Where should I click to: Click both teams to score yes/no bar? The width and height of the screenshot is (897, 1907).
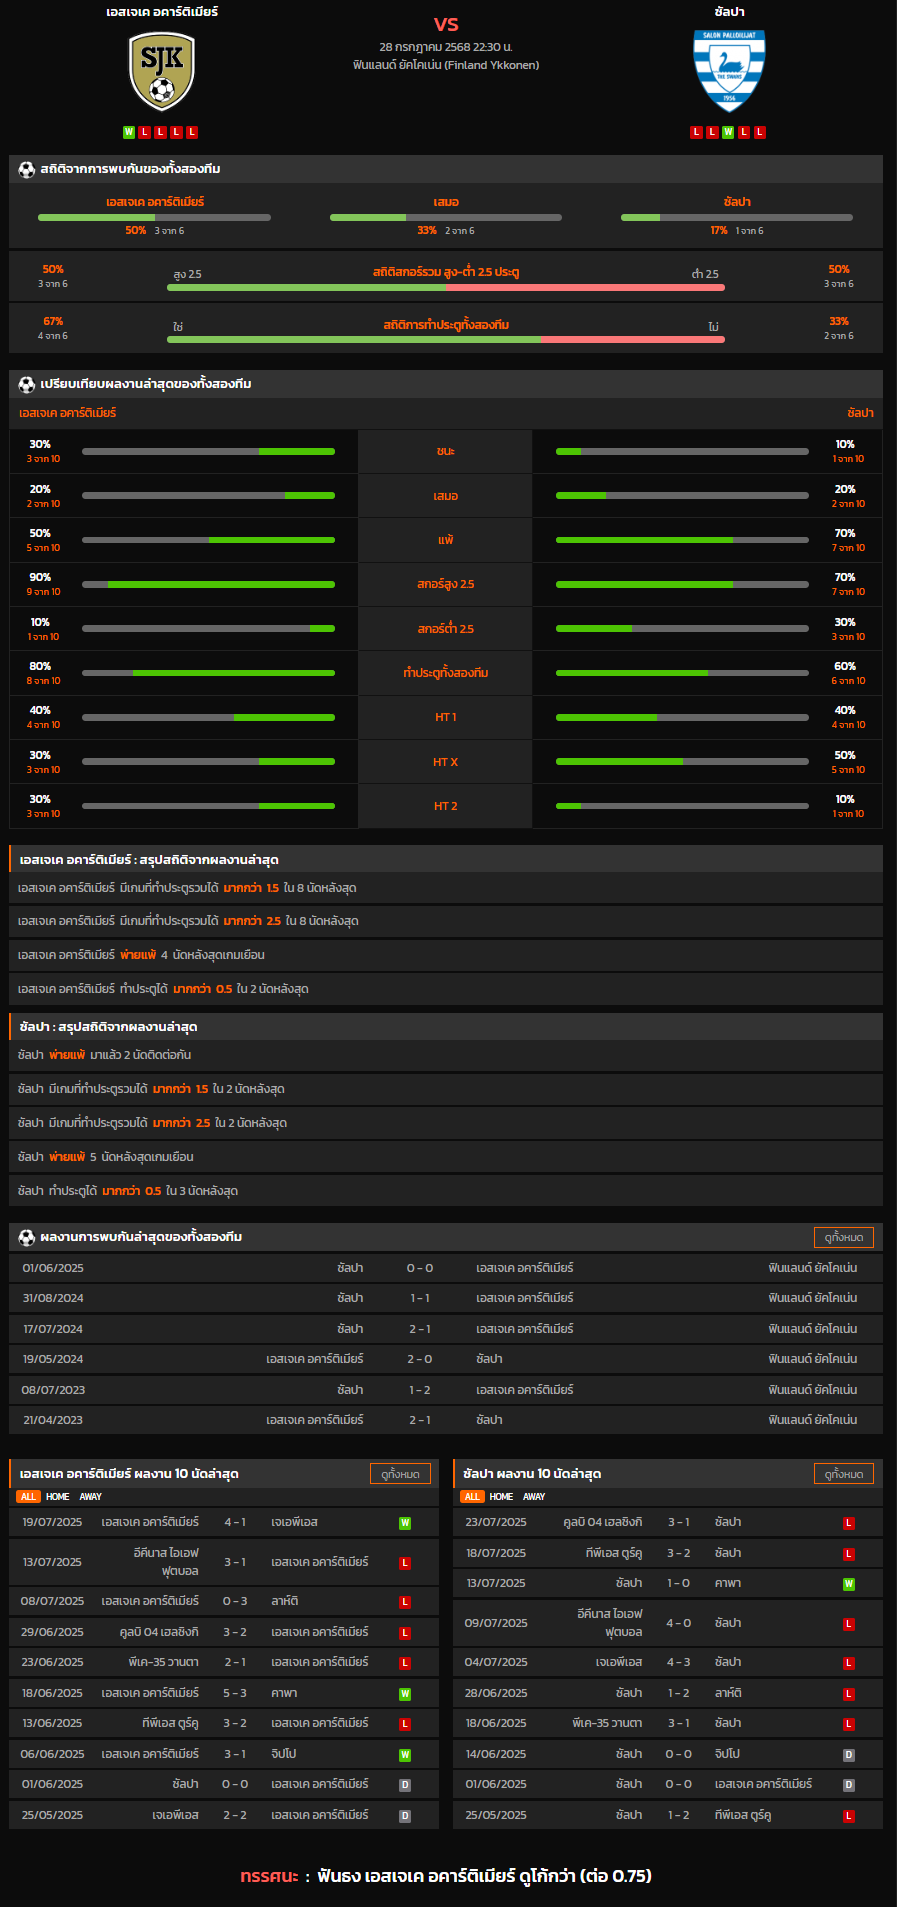(x=446, y=339)
